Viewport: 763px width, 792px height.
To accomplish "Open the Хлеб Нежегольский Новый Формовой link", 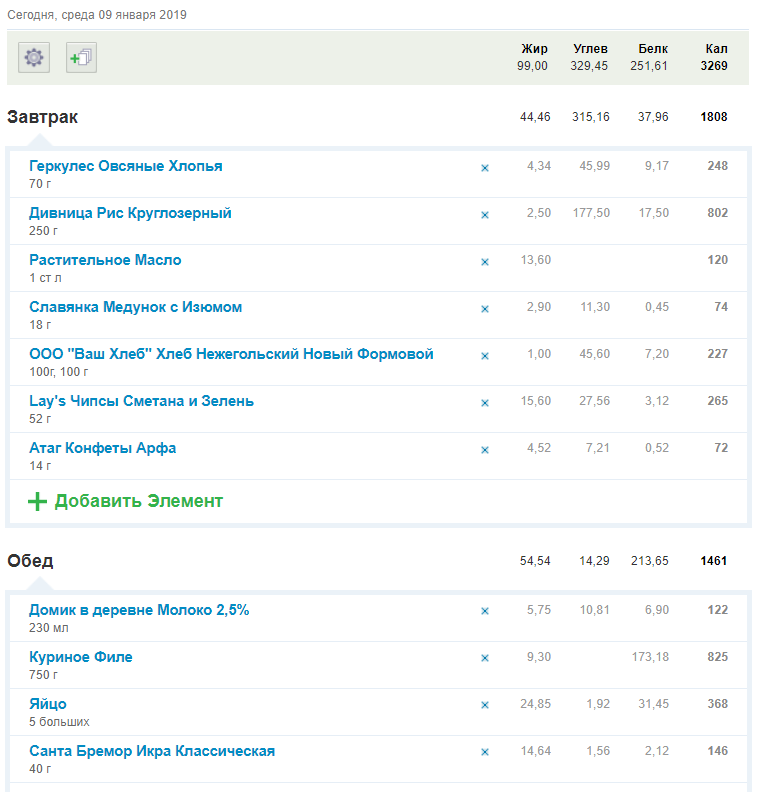I will 231,354.
